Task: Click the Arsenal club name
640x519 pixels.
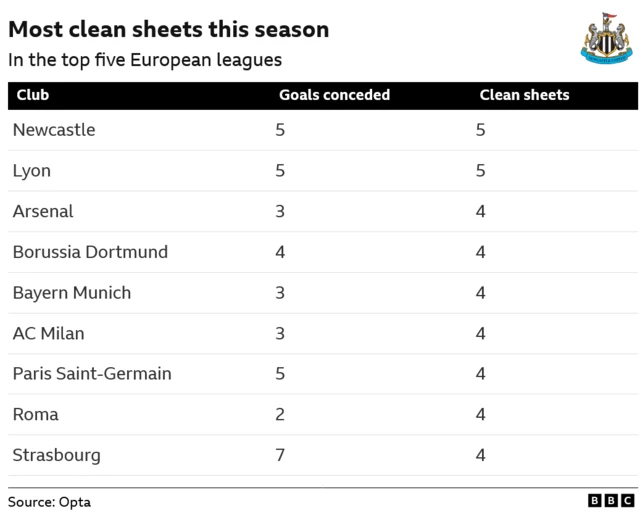Action: 43,211
